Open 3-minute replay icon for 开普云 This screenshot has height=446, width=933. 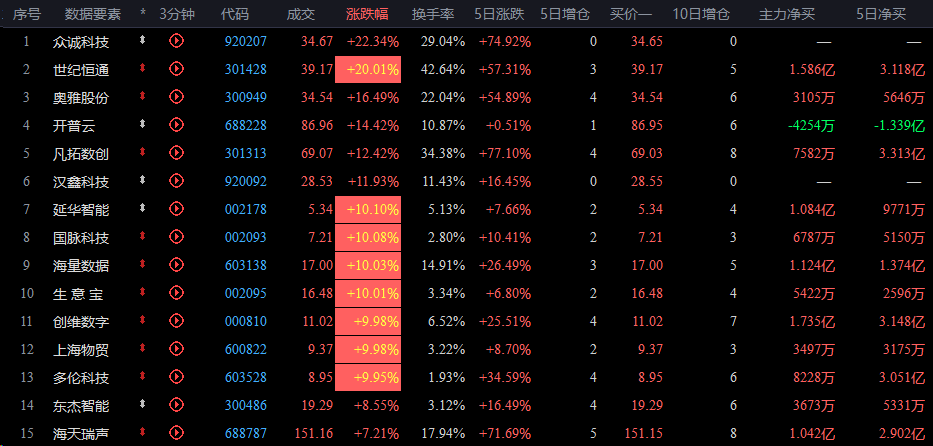coord(176,125)
